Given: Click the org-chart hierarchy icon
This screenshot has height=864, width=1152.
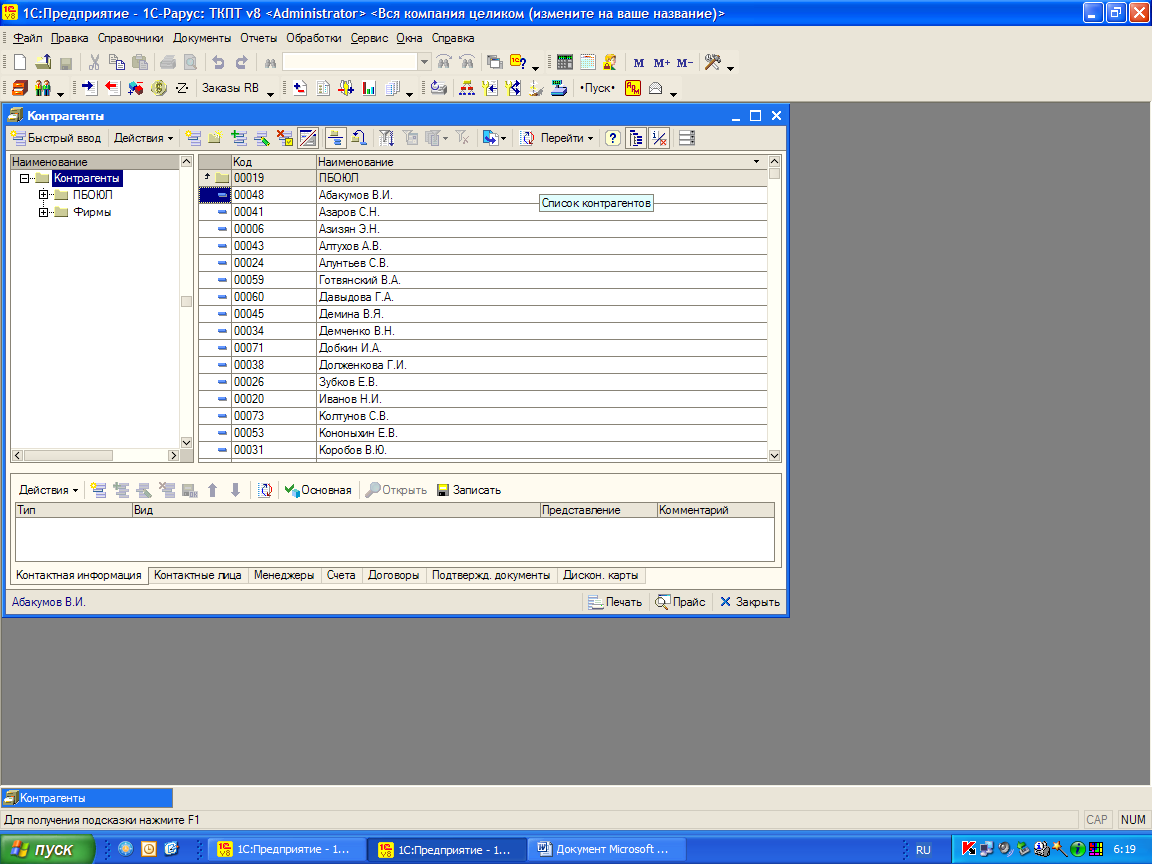Looking at the screenshot, I should 467,88.
